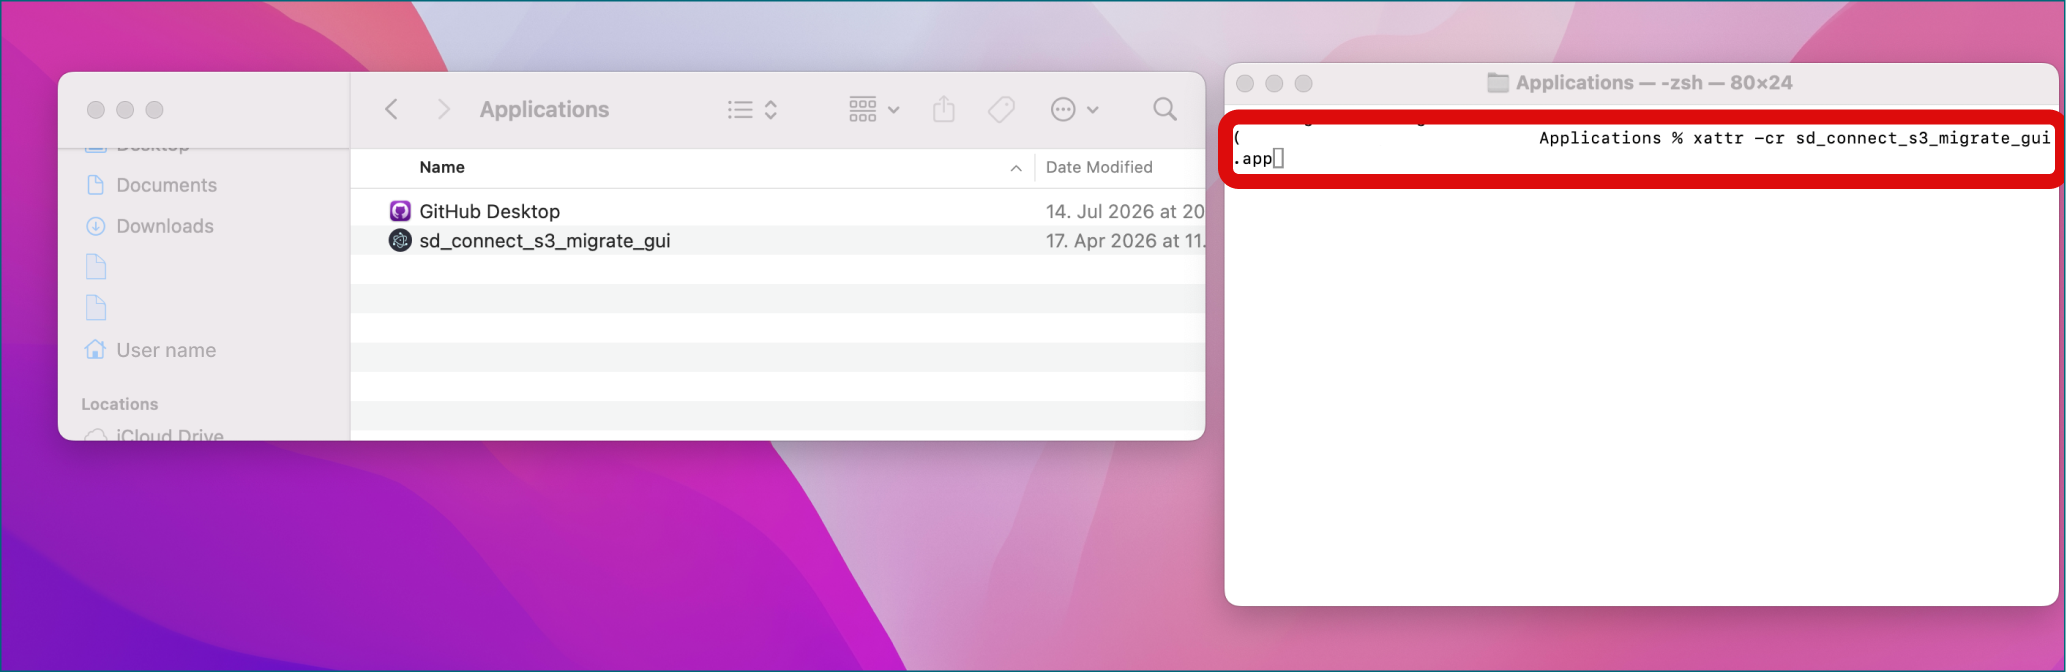Click the Applications % prompt in Terminal
This screenshot has width=2066, height=672.
[1611, 138]
